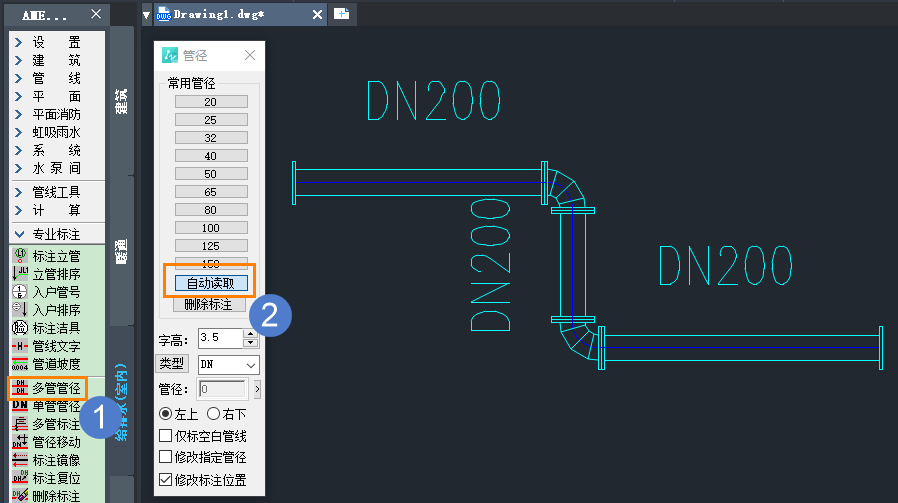898x503 pixels.
Task: Choose pipe diameter 25 button
Action: [211, 120]
